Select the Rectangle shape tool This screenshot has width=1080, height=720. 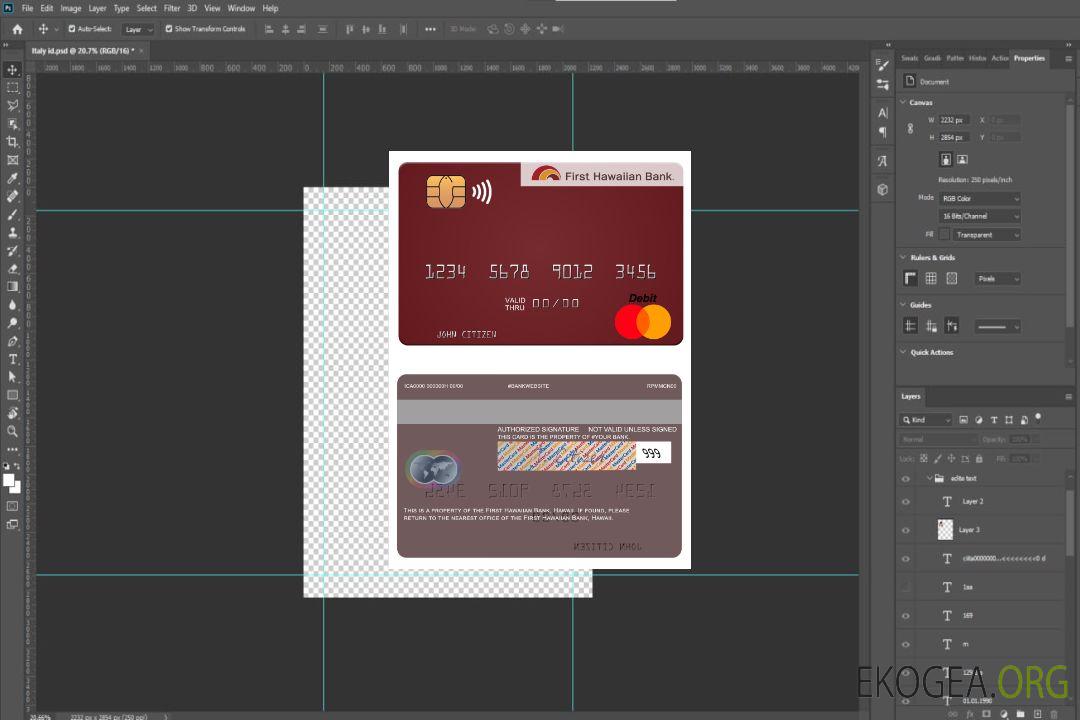click(12, 395)
